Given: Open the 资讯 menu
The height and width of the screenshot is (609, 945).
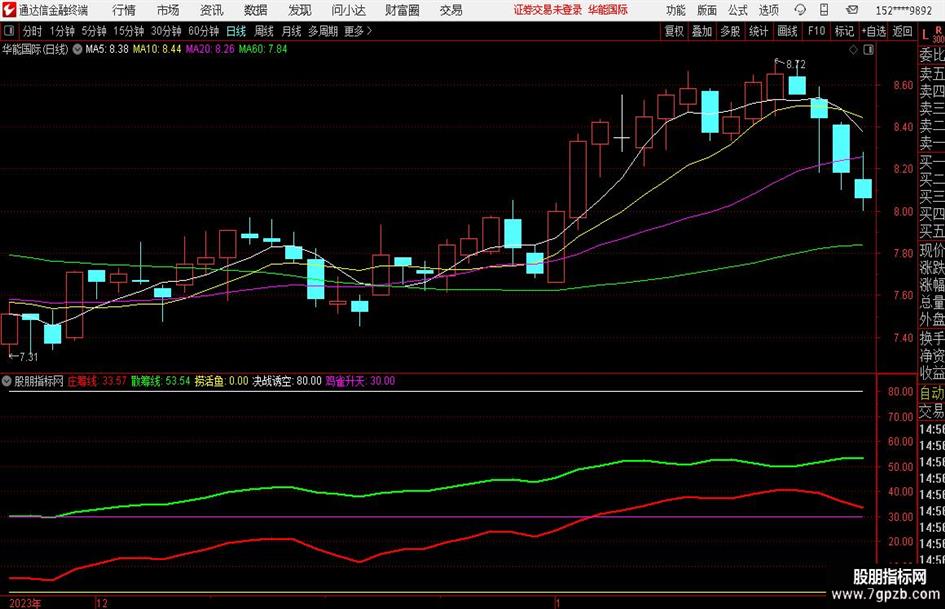Looking at the screenshot, I should click(x=212, y=10).
